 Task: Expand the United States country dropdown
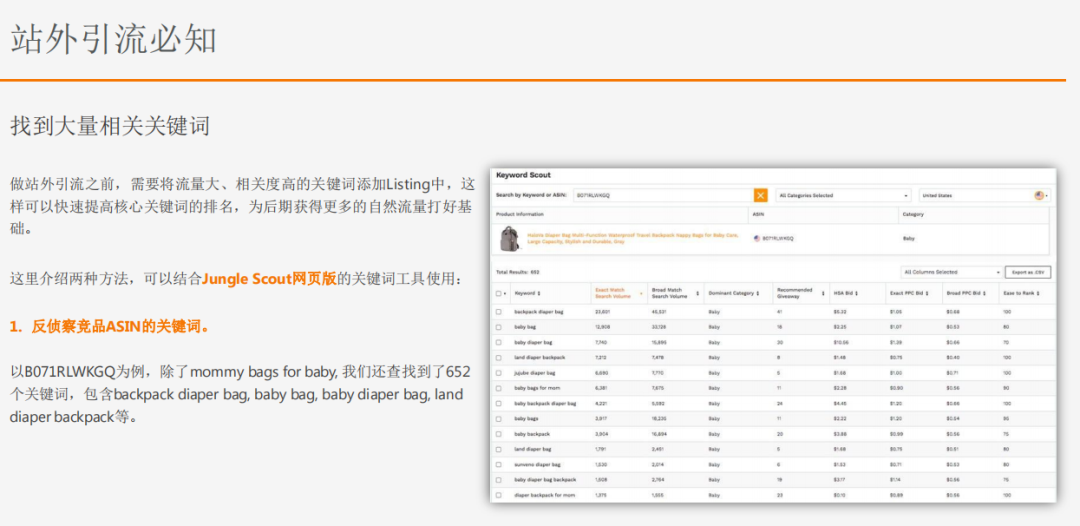point(975,195)
